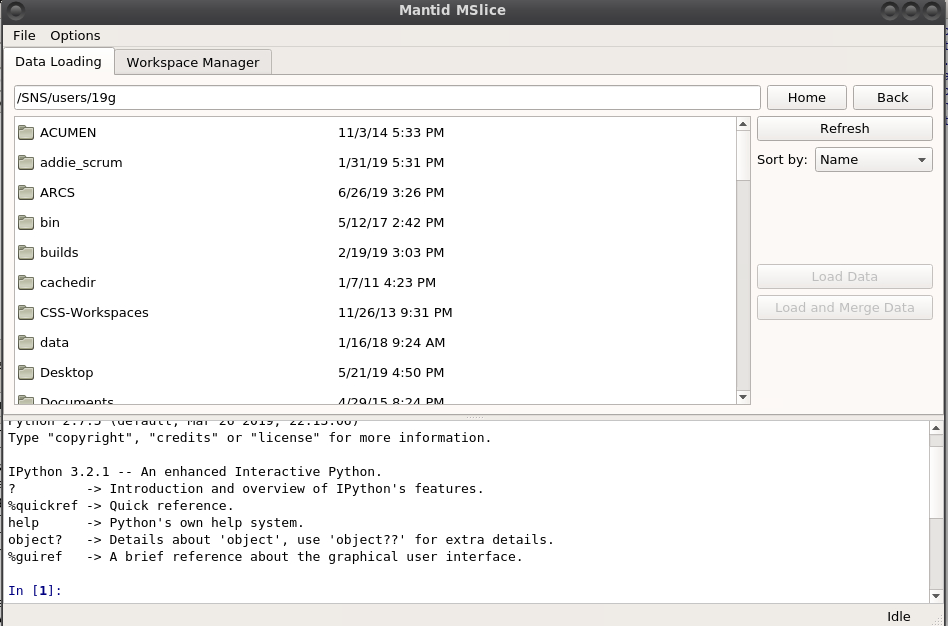
Task: Click the ACUMEN folder icon
Action: click(x=26, y=132)
